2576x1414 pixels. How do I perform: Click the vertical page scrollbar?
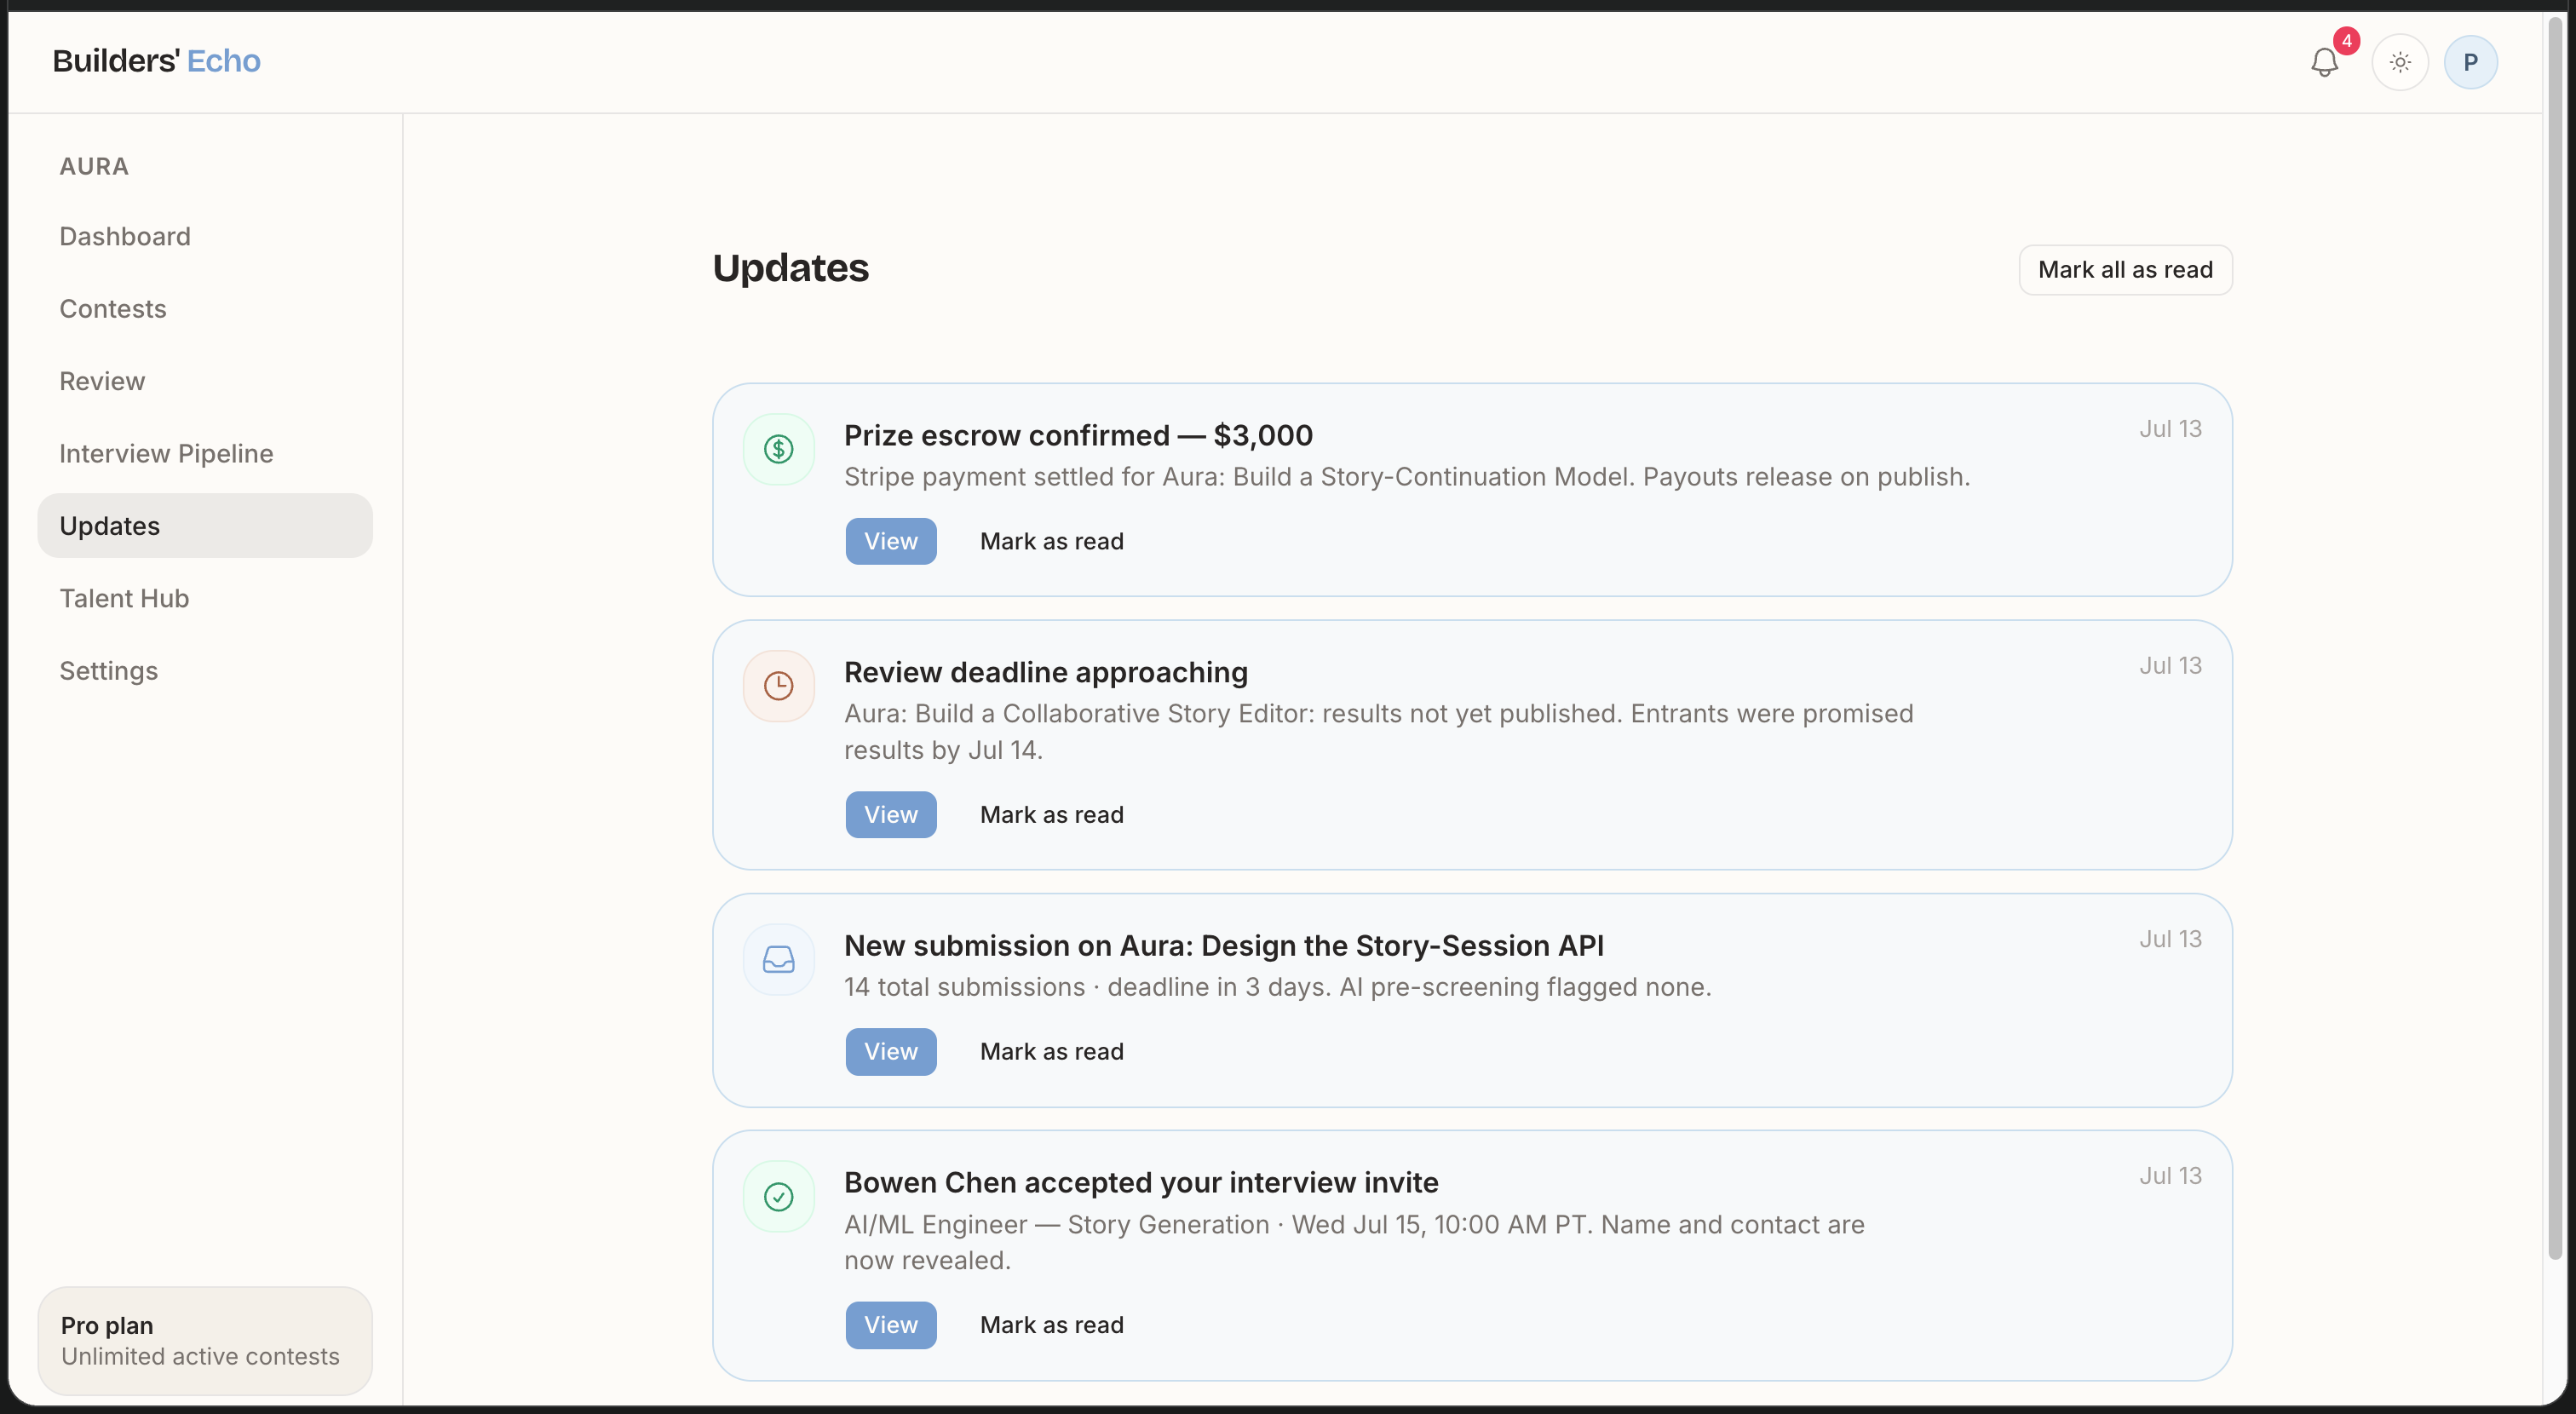coord(2555,640)
